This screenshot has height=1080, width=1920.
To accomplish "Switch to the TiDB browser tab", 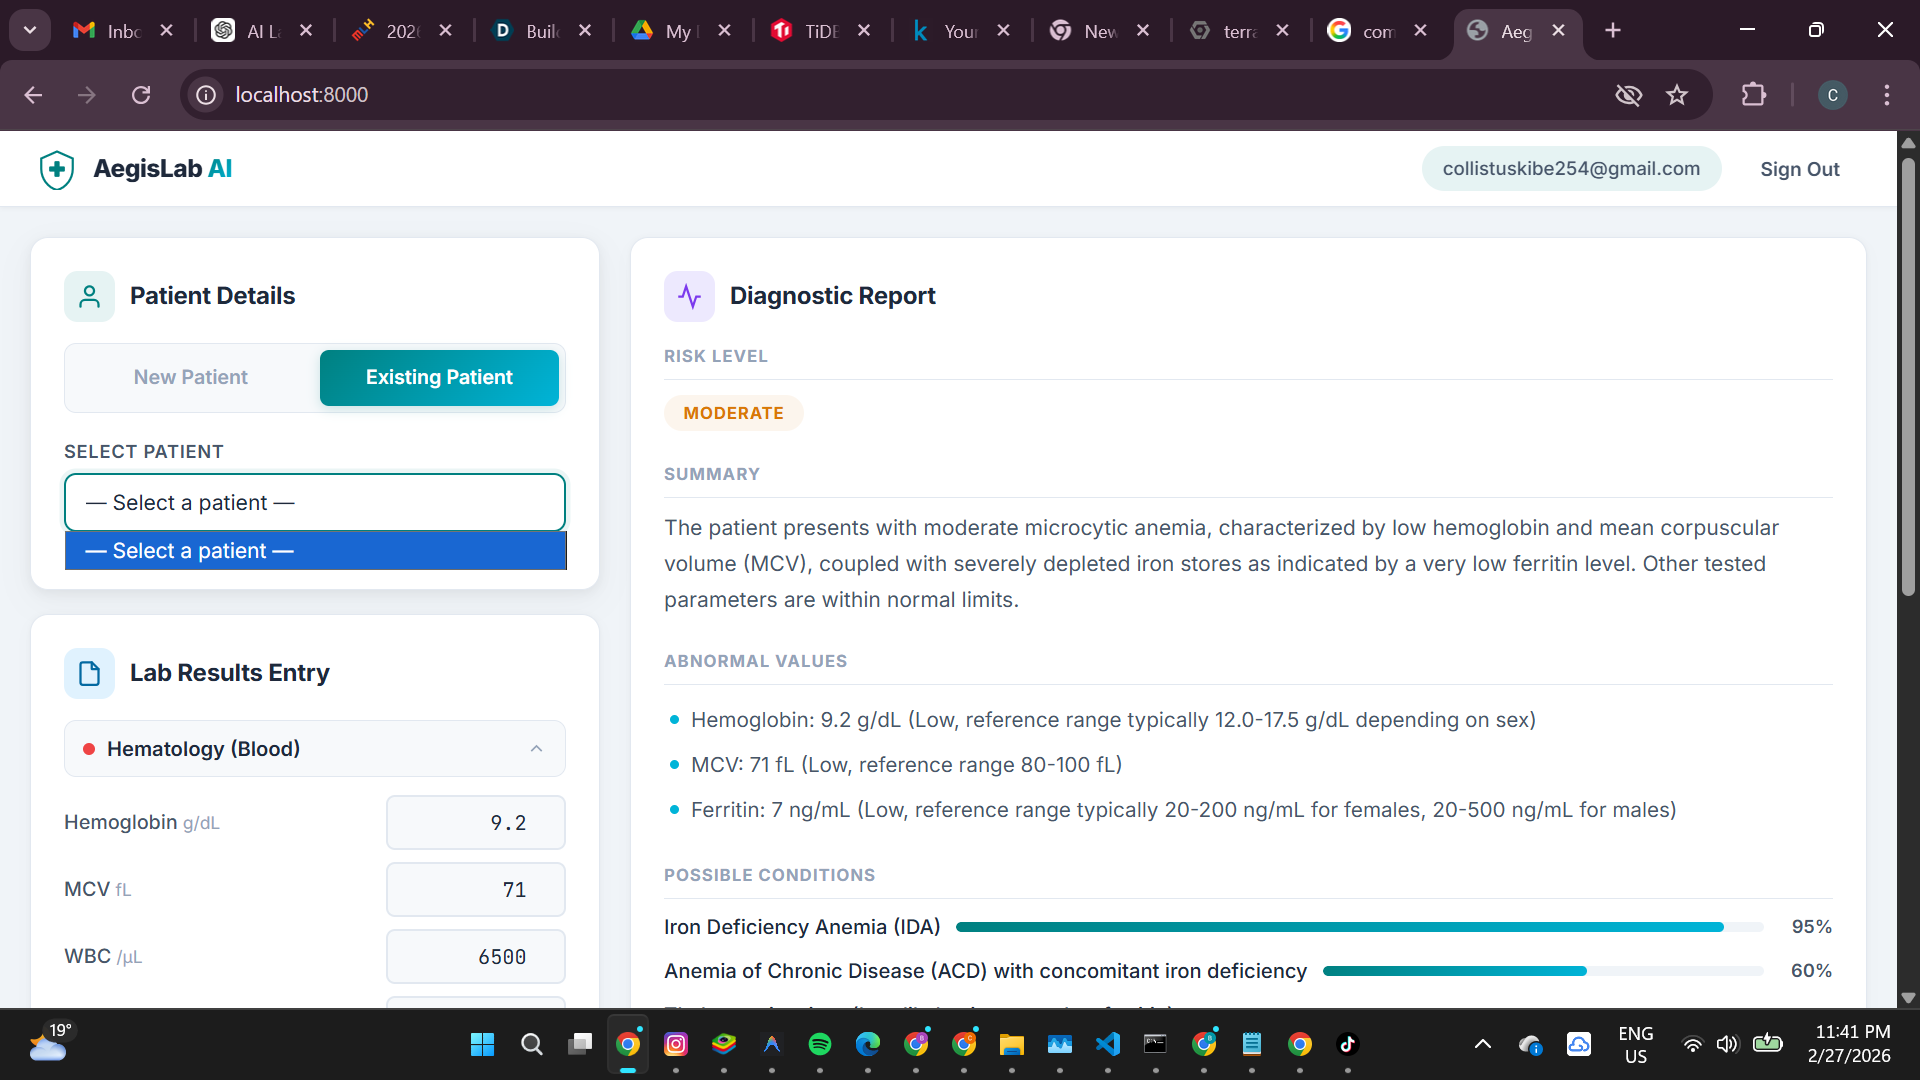I will (x=807, y=31).
